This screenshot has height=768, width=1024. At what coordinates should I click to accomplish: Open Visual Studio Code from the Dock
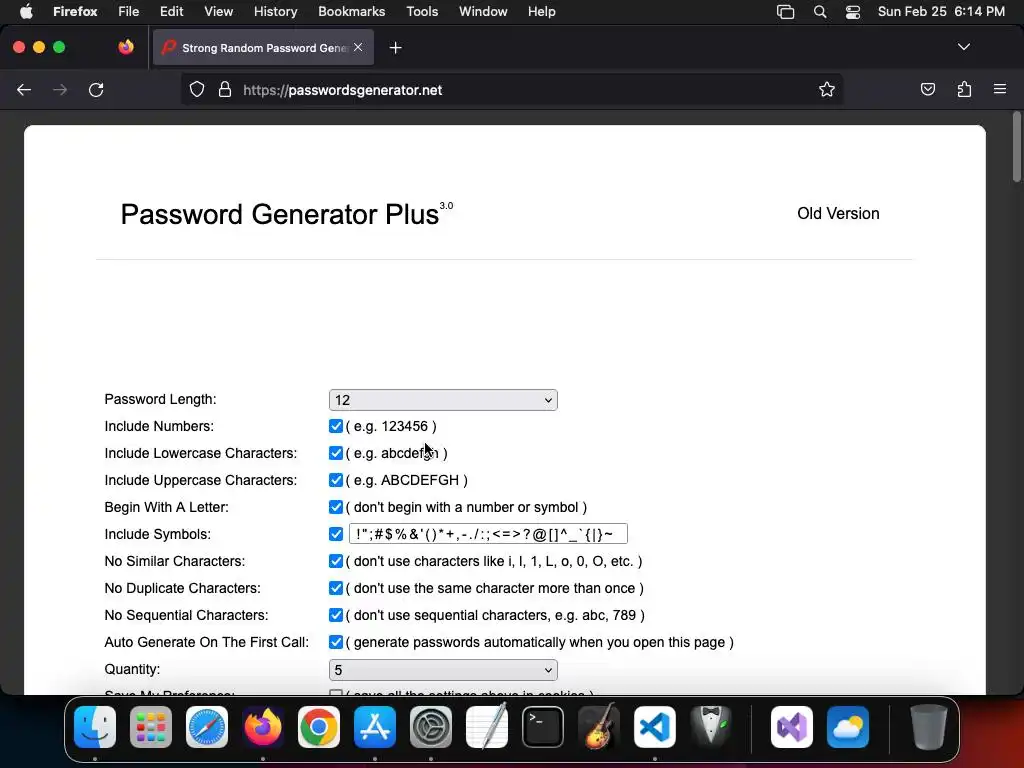[x=655, y=727]
